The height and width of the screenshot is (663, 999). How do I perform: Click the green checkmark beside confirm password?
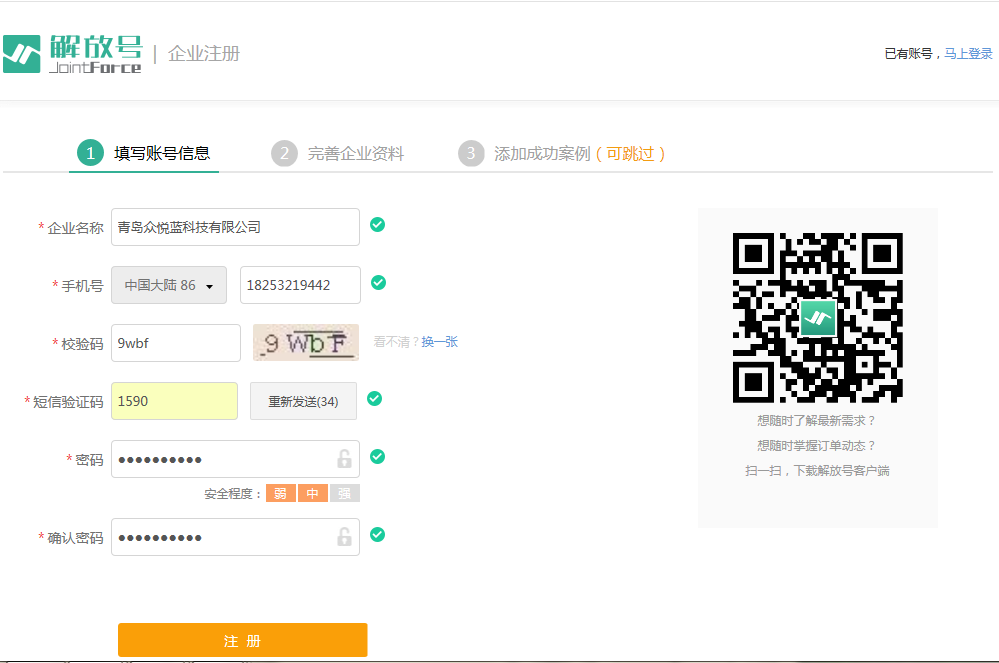tap(377, 535)
